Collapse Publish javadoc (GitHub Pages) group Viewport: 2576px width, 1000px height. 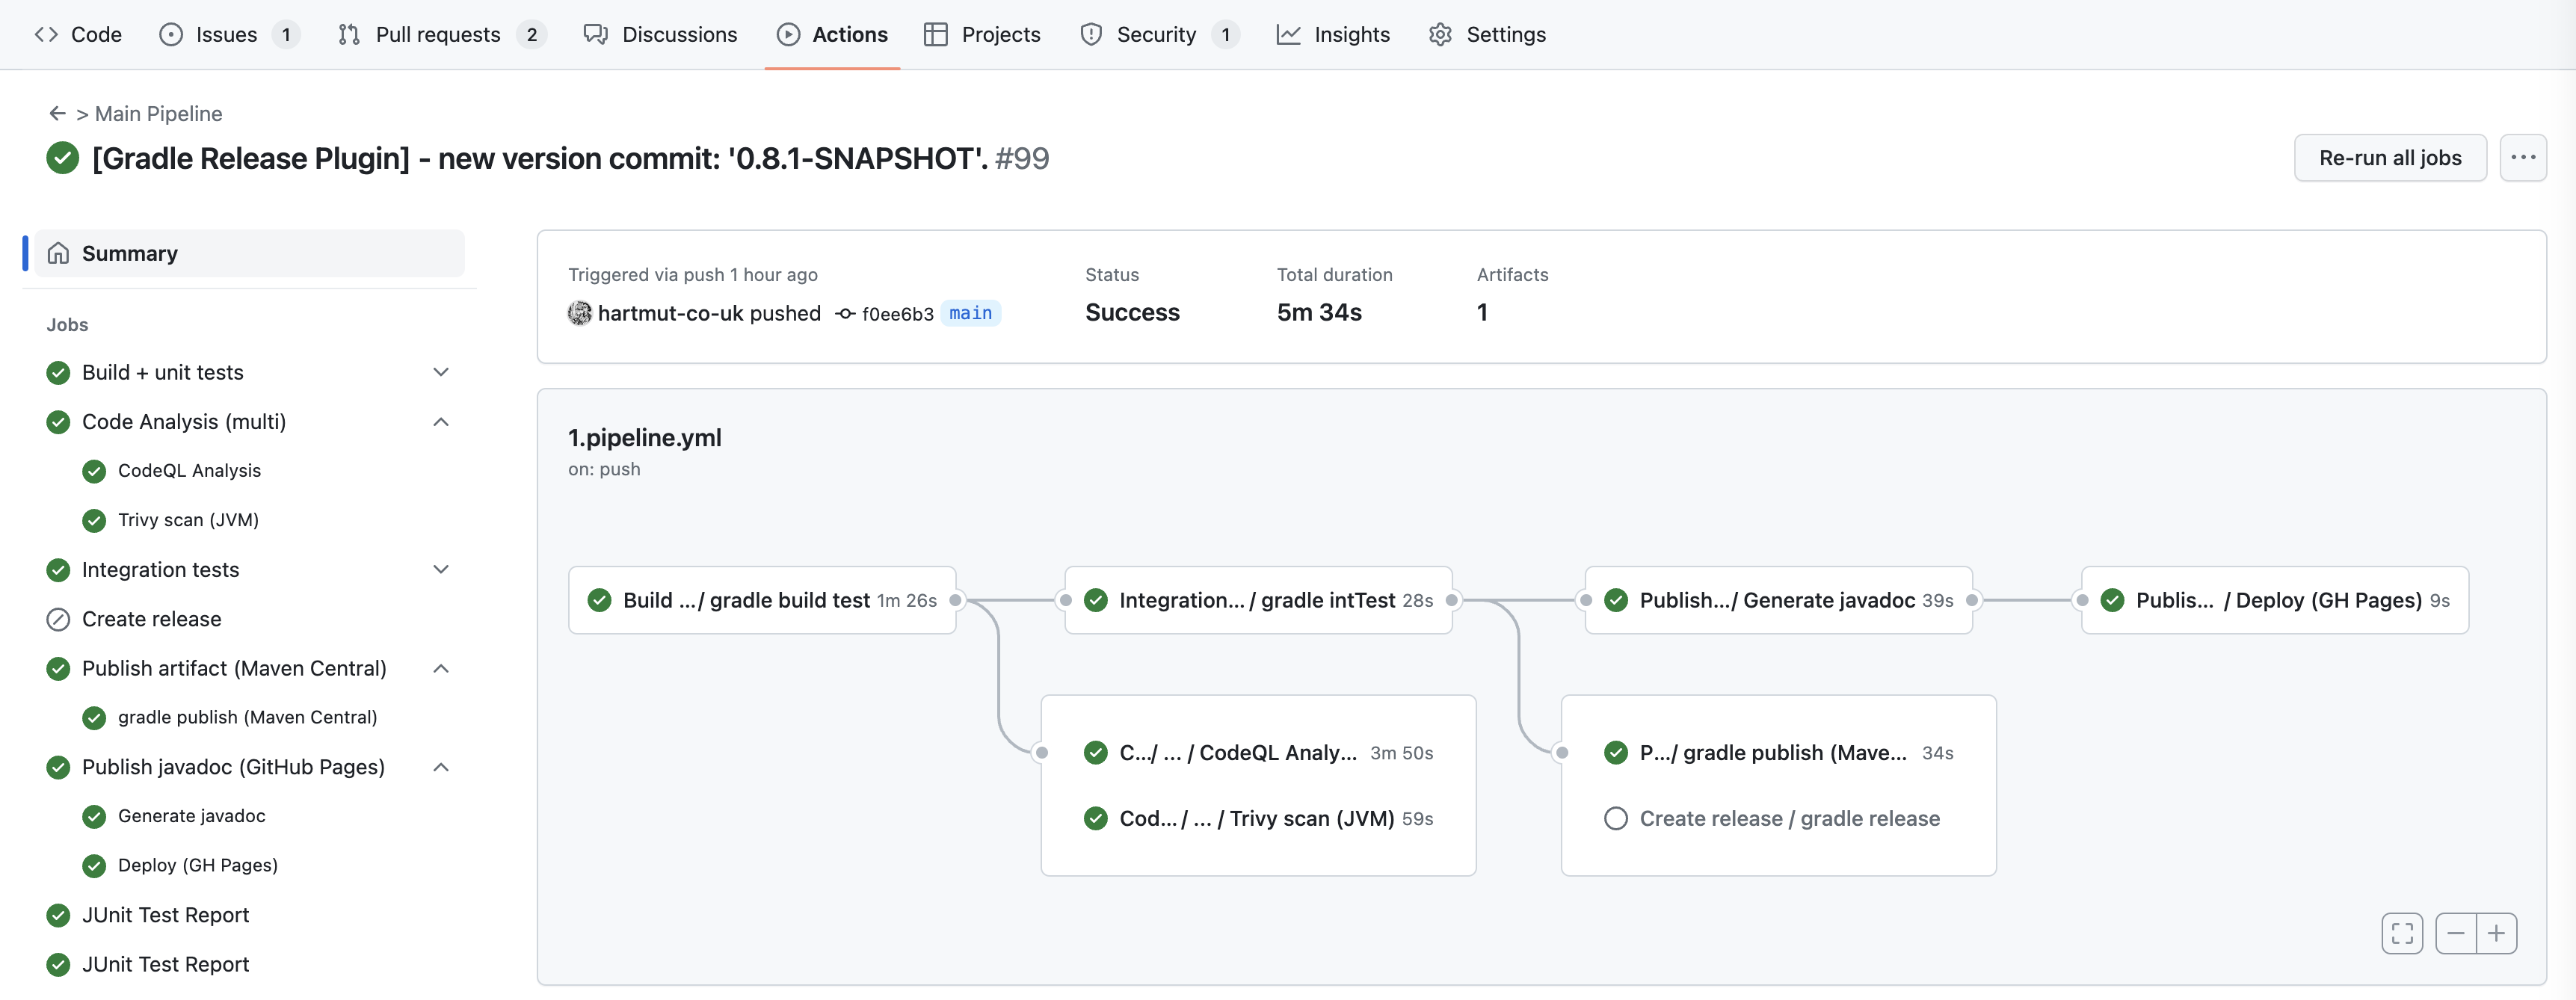(441, 767)
